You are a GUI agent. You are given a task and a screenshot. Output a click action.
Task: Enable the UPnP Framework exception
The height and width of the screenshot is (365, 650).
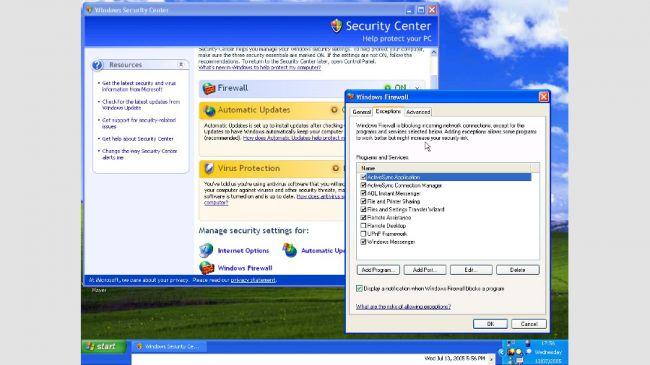pos(363,234)
